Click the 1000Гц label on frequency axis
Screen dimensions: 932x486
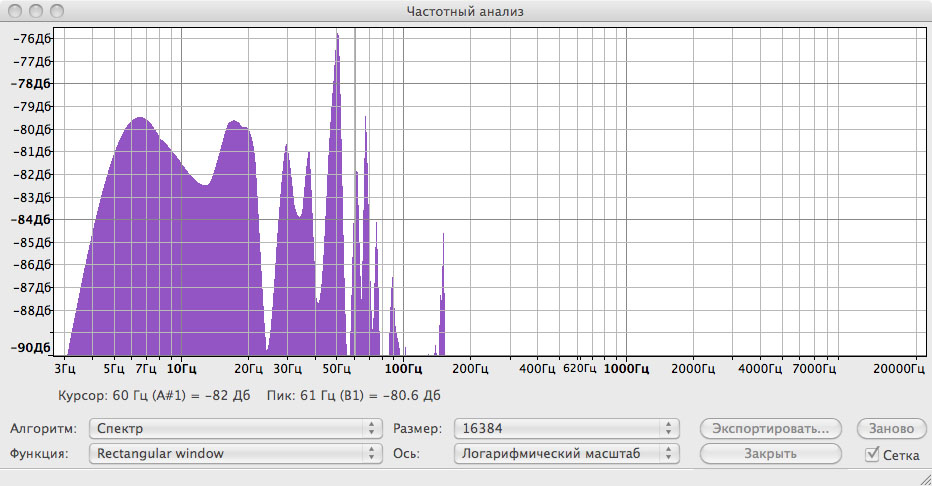(627, 368)
